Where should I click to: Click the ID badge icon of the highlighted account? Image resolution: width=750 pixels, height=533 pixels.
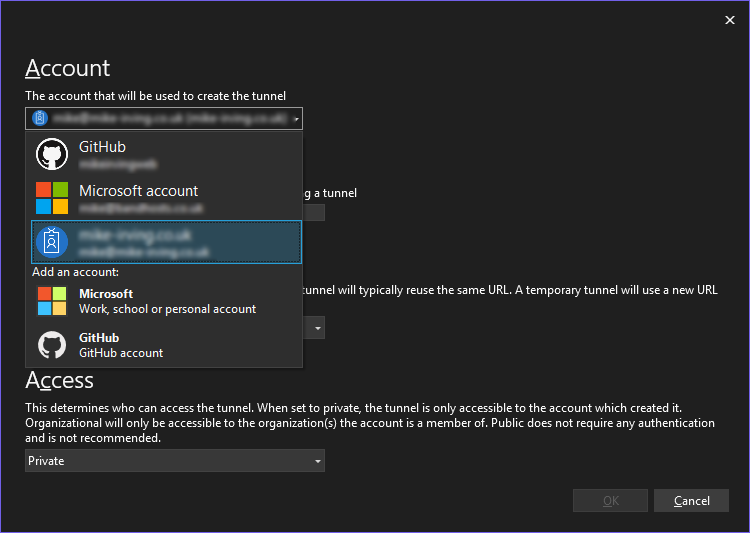pyautogui.click(x=52, y=242)
